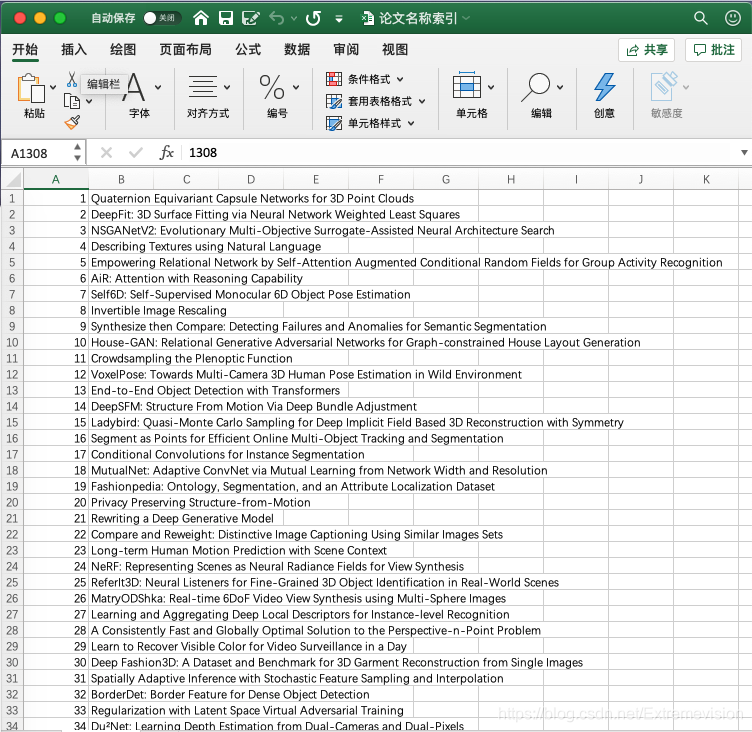Click cell 'End-to-End Object Detection with Transformers'
Viewport: 752px width, 732px height.
[215, 390]
